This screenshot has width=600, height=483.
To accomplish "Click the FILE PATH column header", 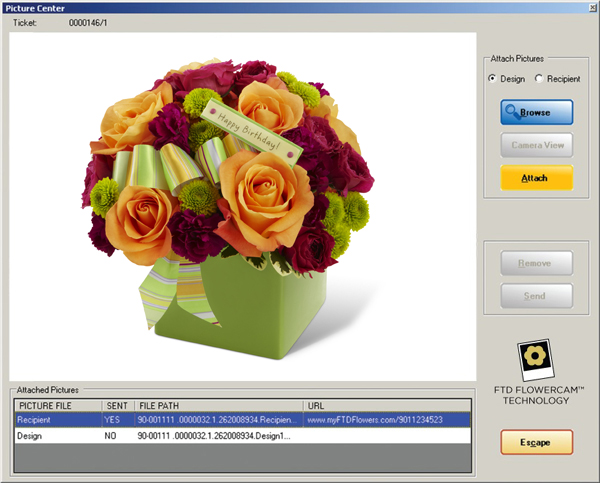I will click(x=218, y=406).
